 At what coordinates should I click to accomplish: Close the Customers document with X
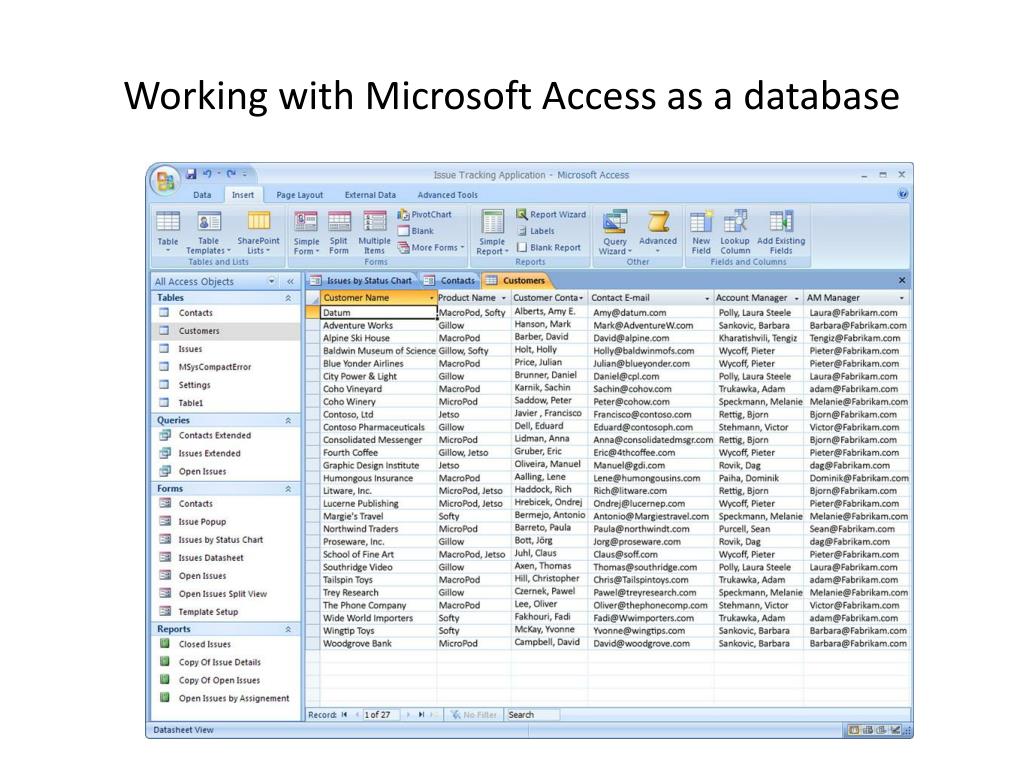coord(902,280)
